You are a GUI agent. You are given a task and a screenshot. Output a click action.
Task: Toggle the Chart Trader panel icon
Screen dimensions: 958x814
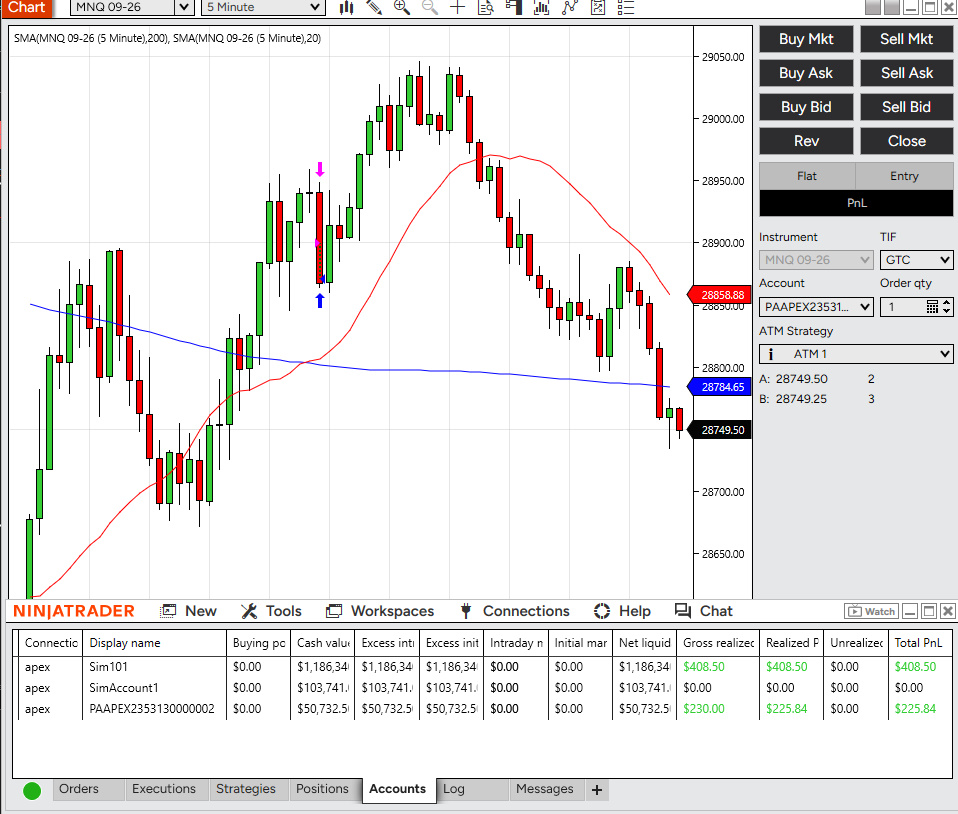(514, 7)
